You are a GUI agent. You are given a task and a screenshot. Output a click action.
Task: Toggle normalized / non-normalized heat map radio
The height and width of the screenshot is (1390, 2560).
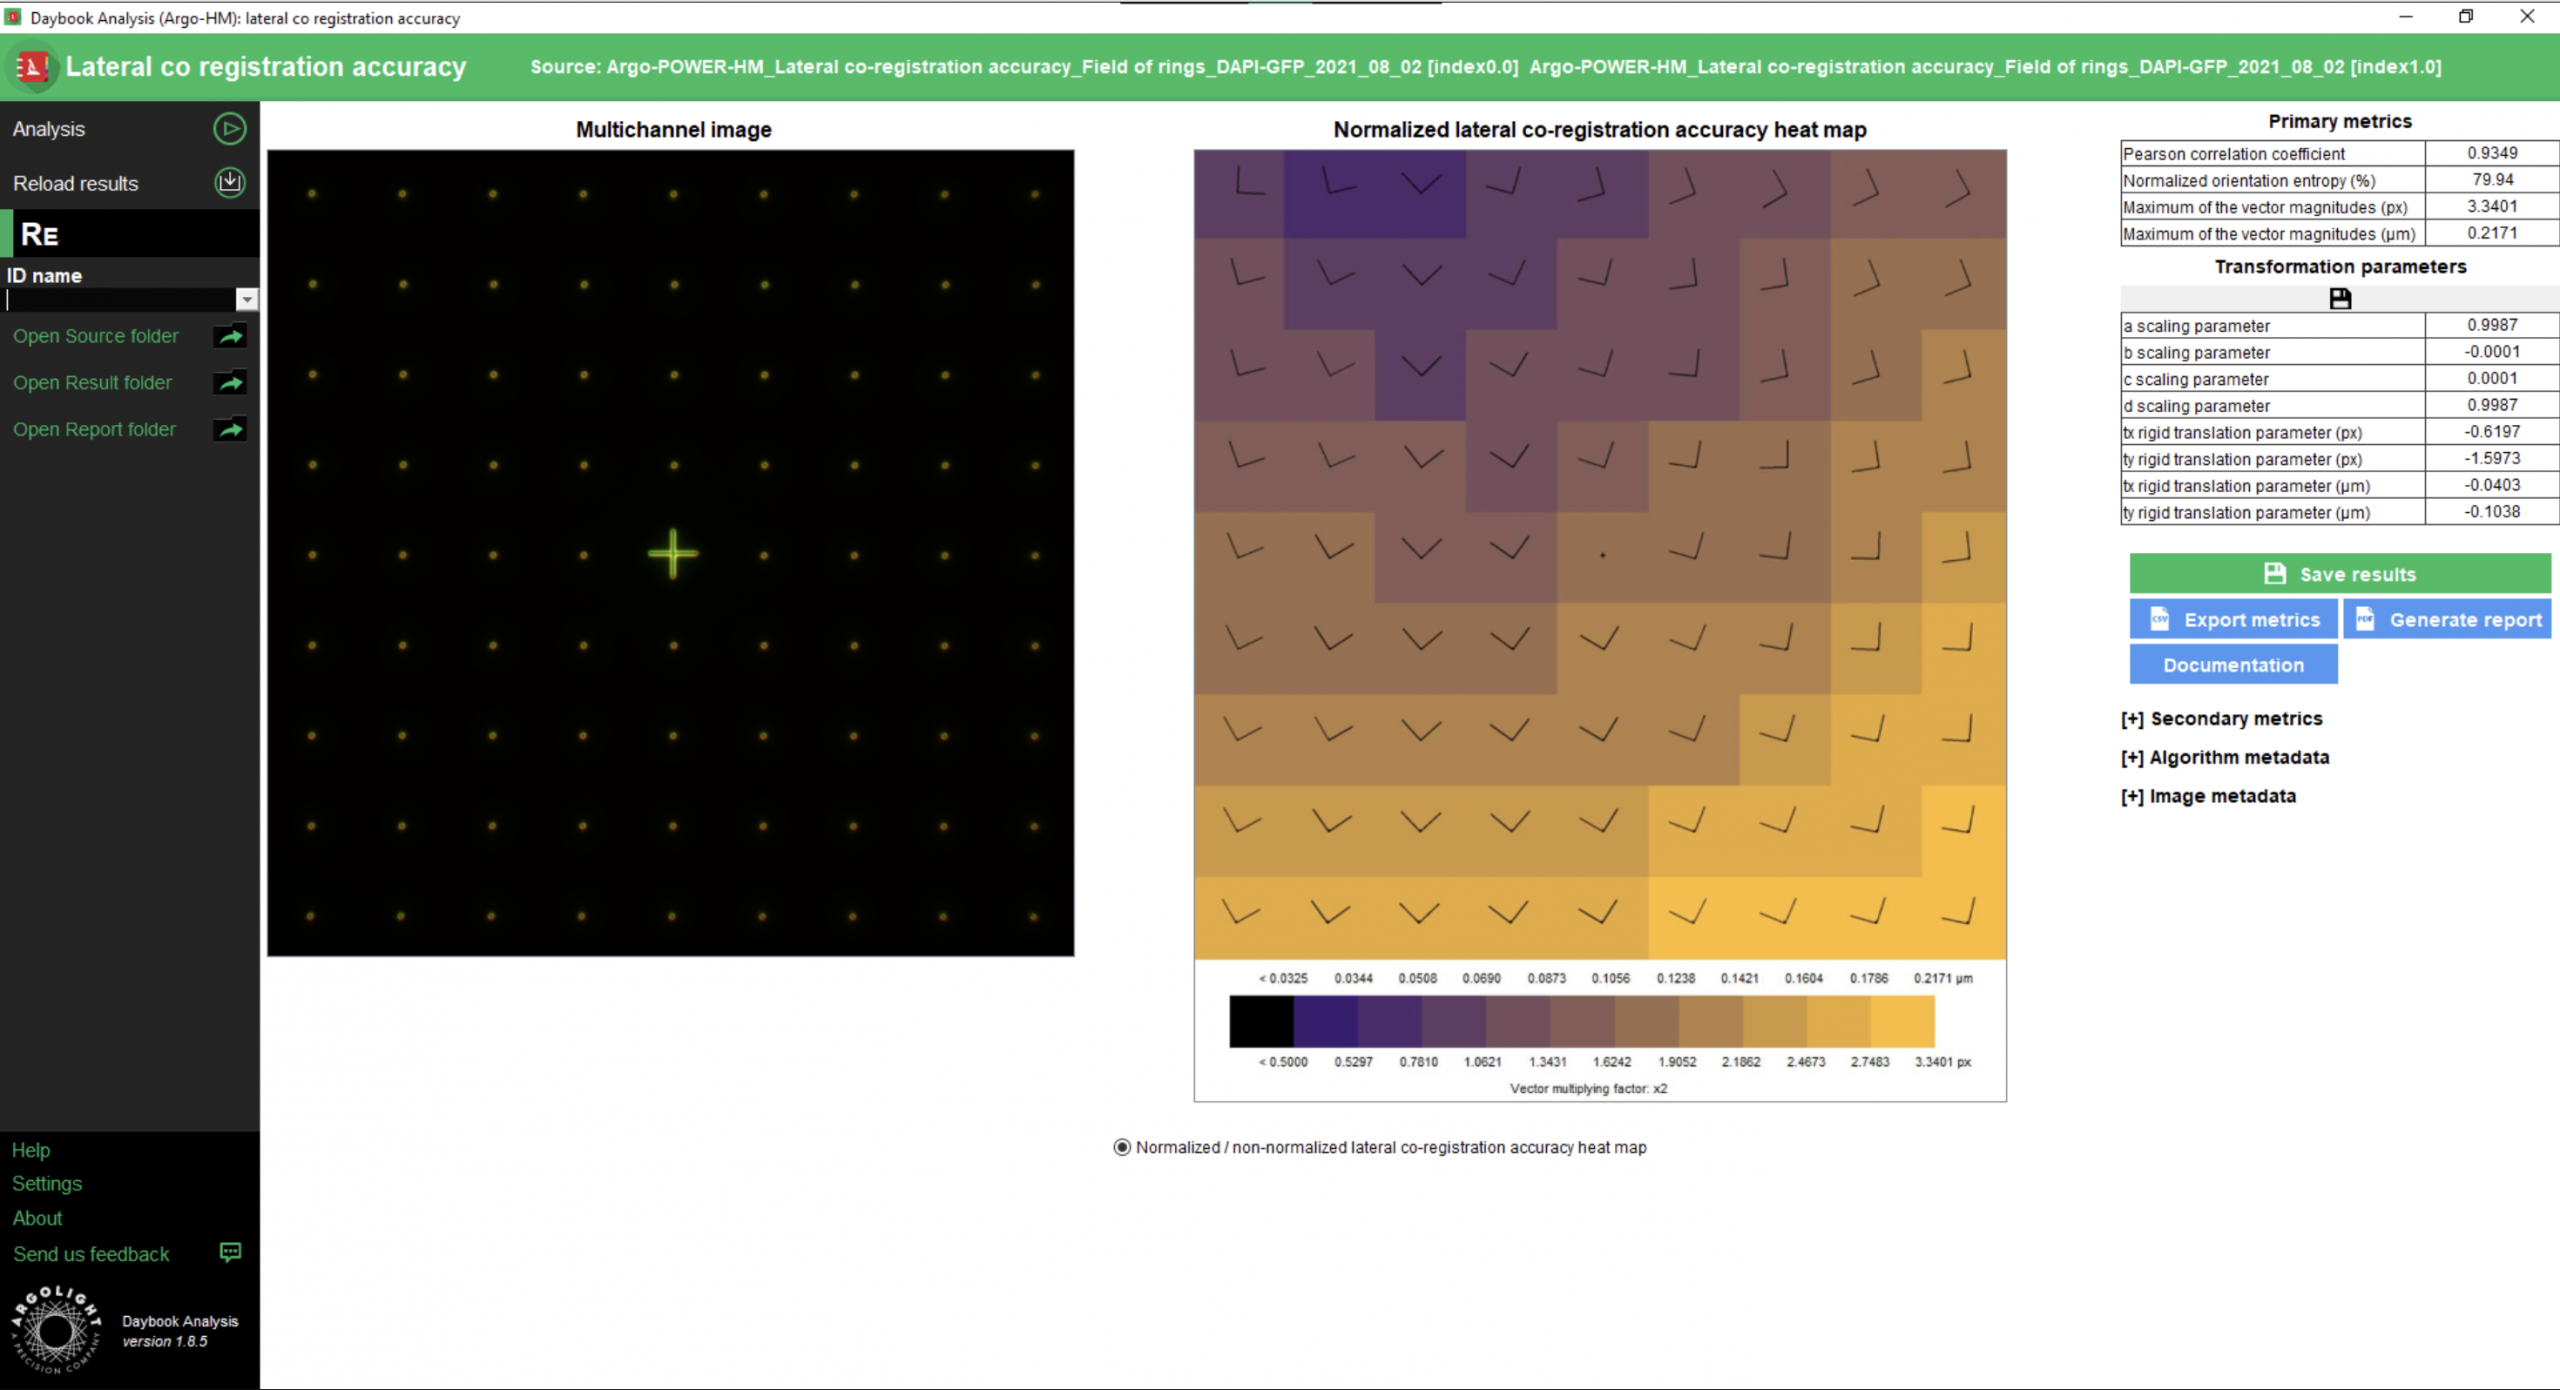[x=1122, y=1147]
